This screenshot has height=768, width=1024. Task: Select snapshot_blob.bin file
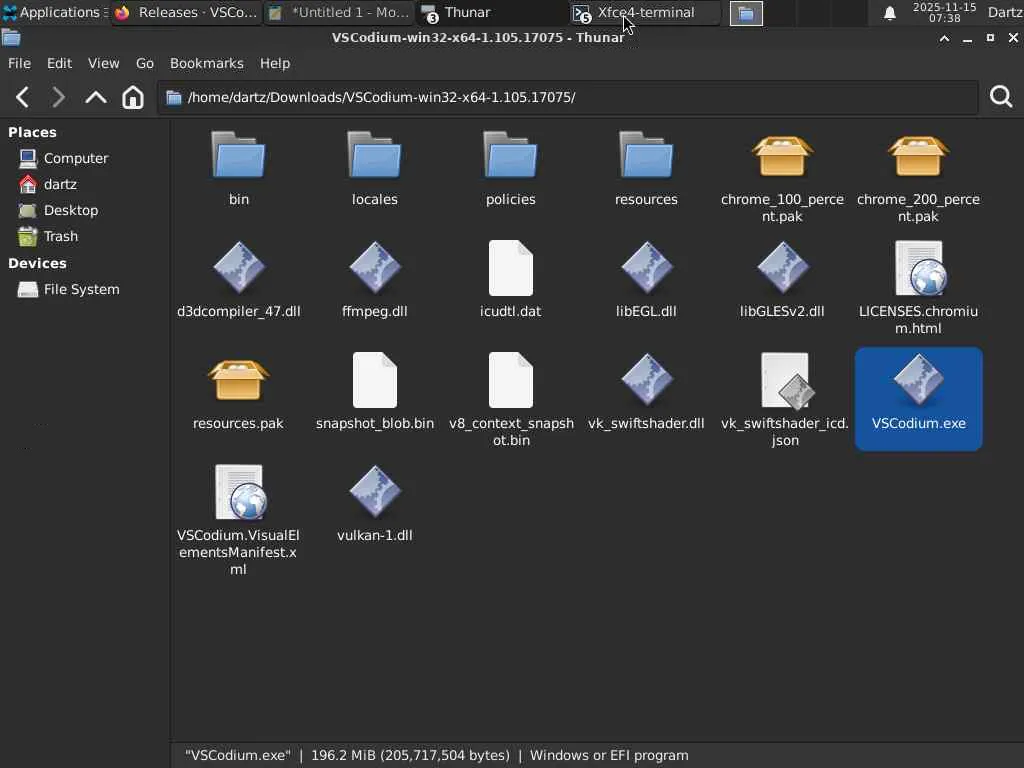[x=375, y=392]
